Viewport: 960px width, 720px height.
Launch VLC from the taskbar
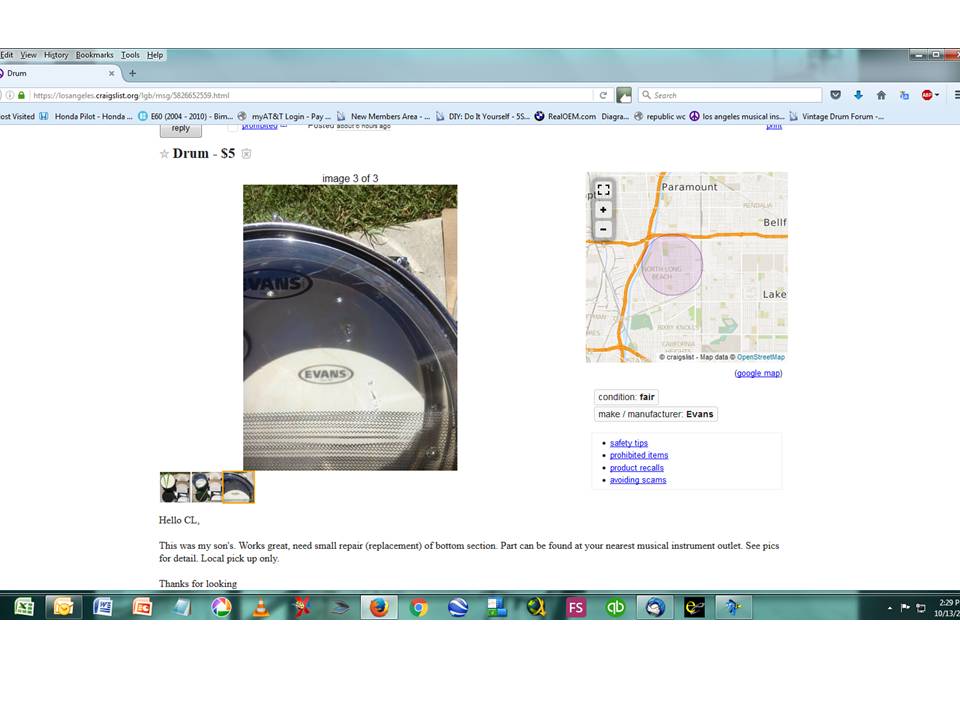tap(260, 607)
